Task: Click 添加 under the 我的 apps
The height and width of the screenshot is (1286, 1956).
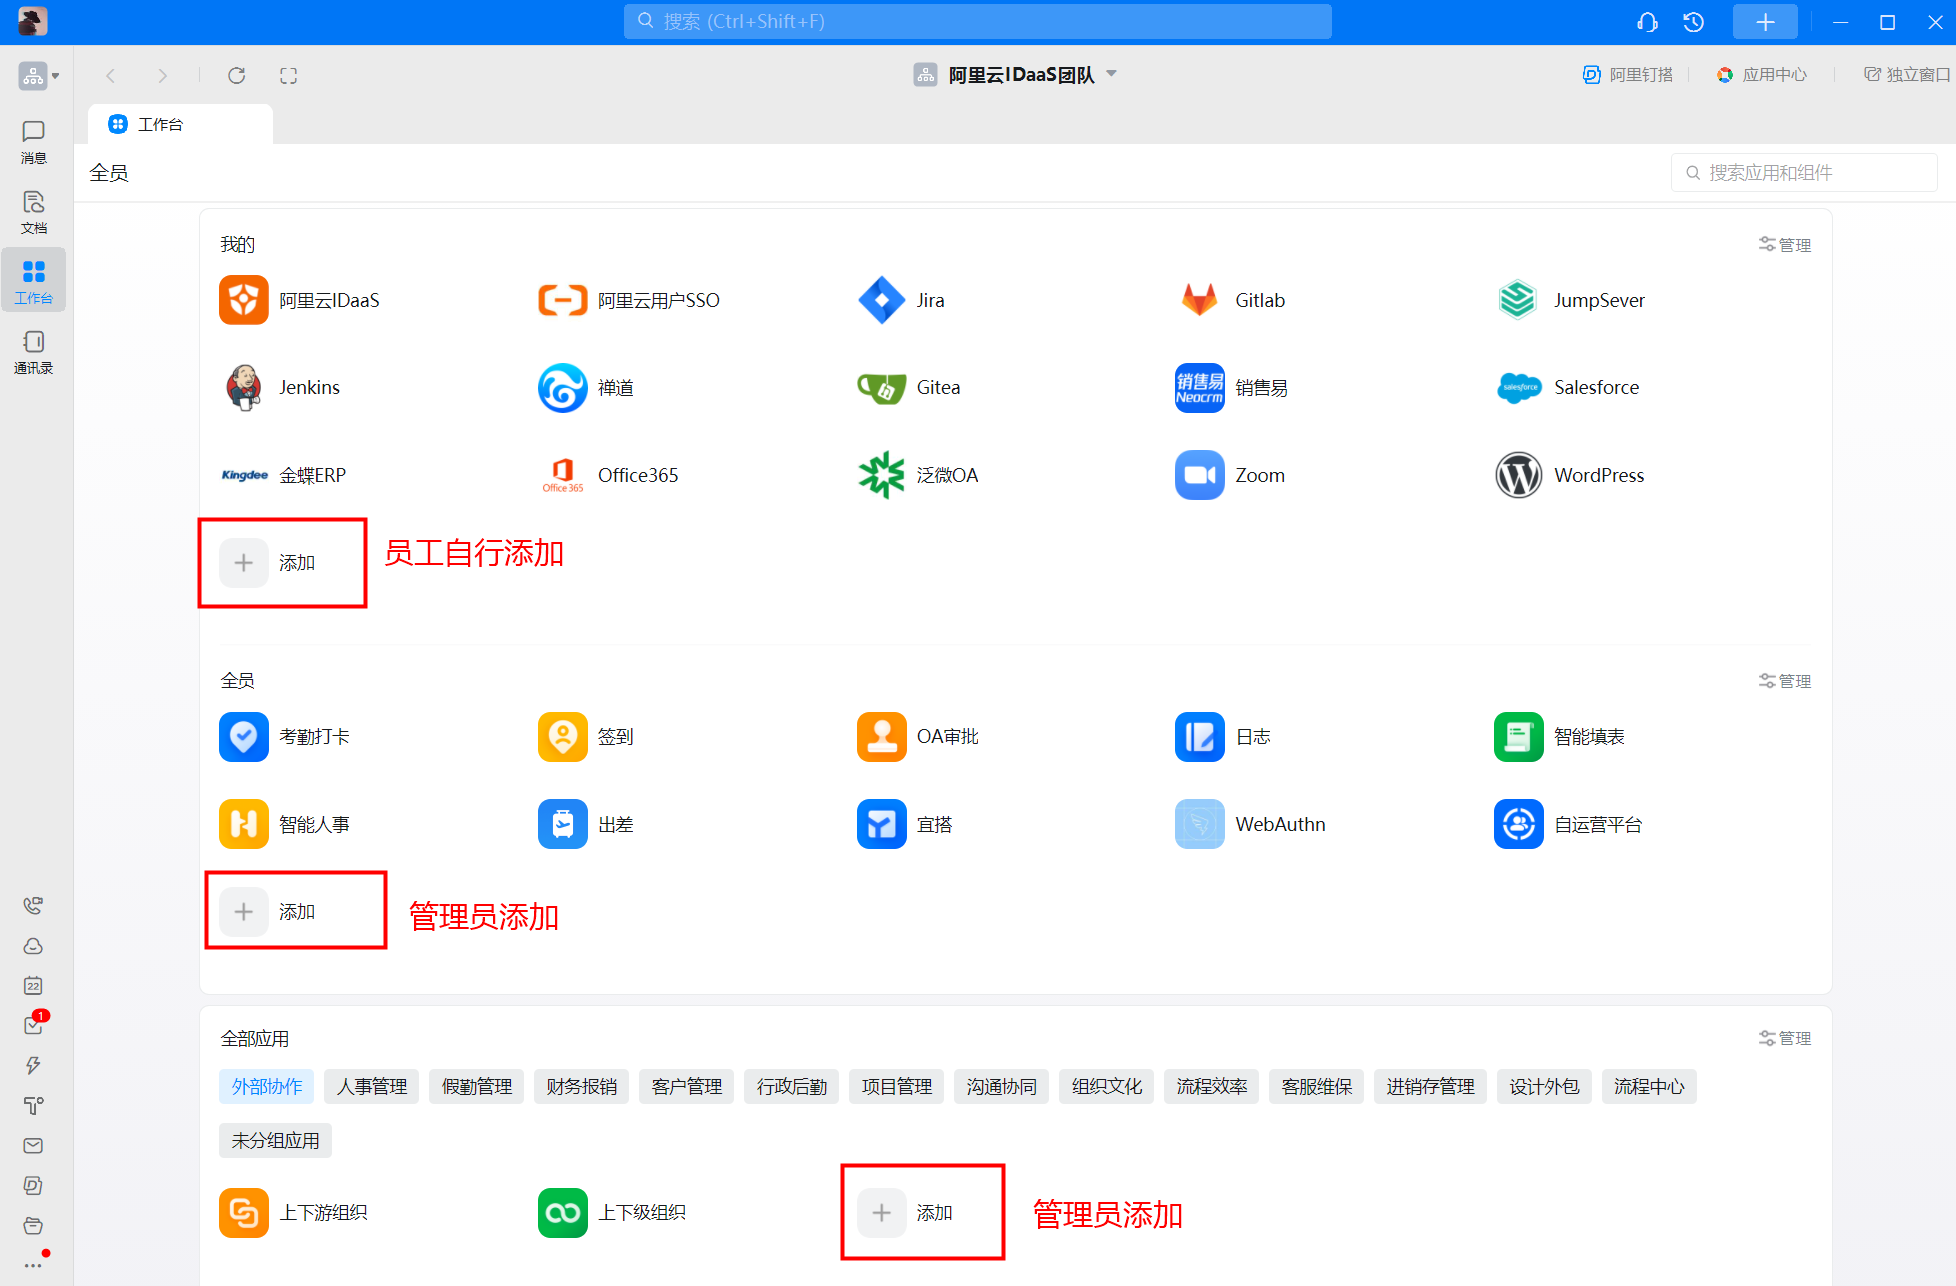Action: 268,563
